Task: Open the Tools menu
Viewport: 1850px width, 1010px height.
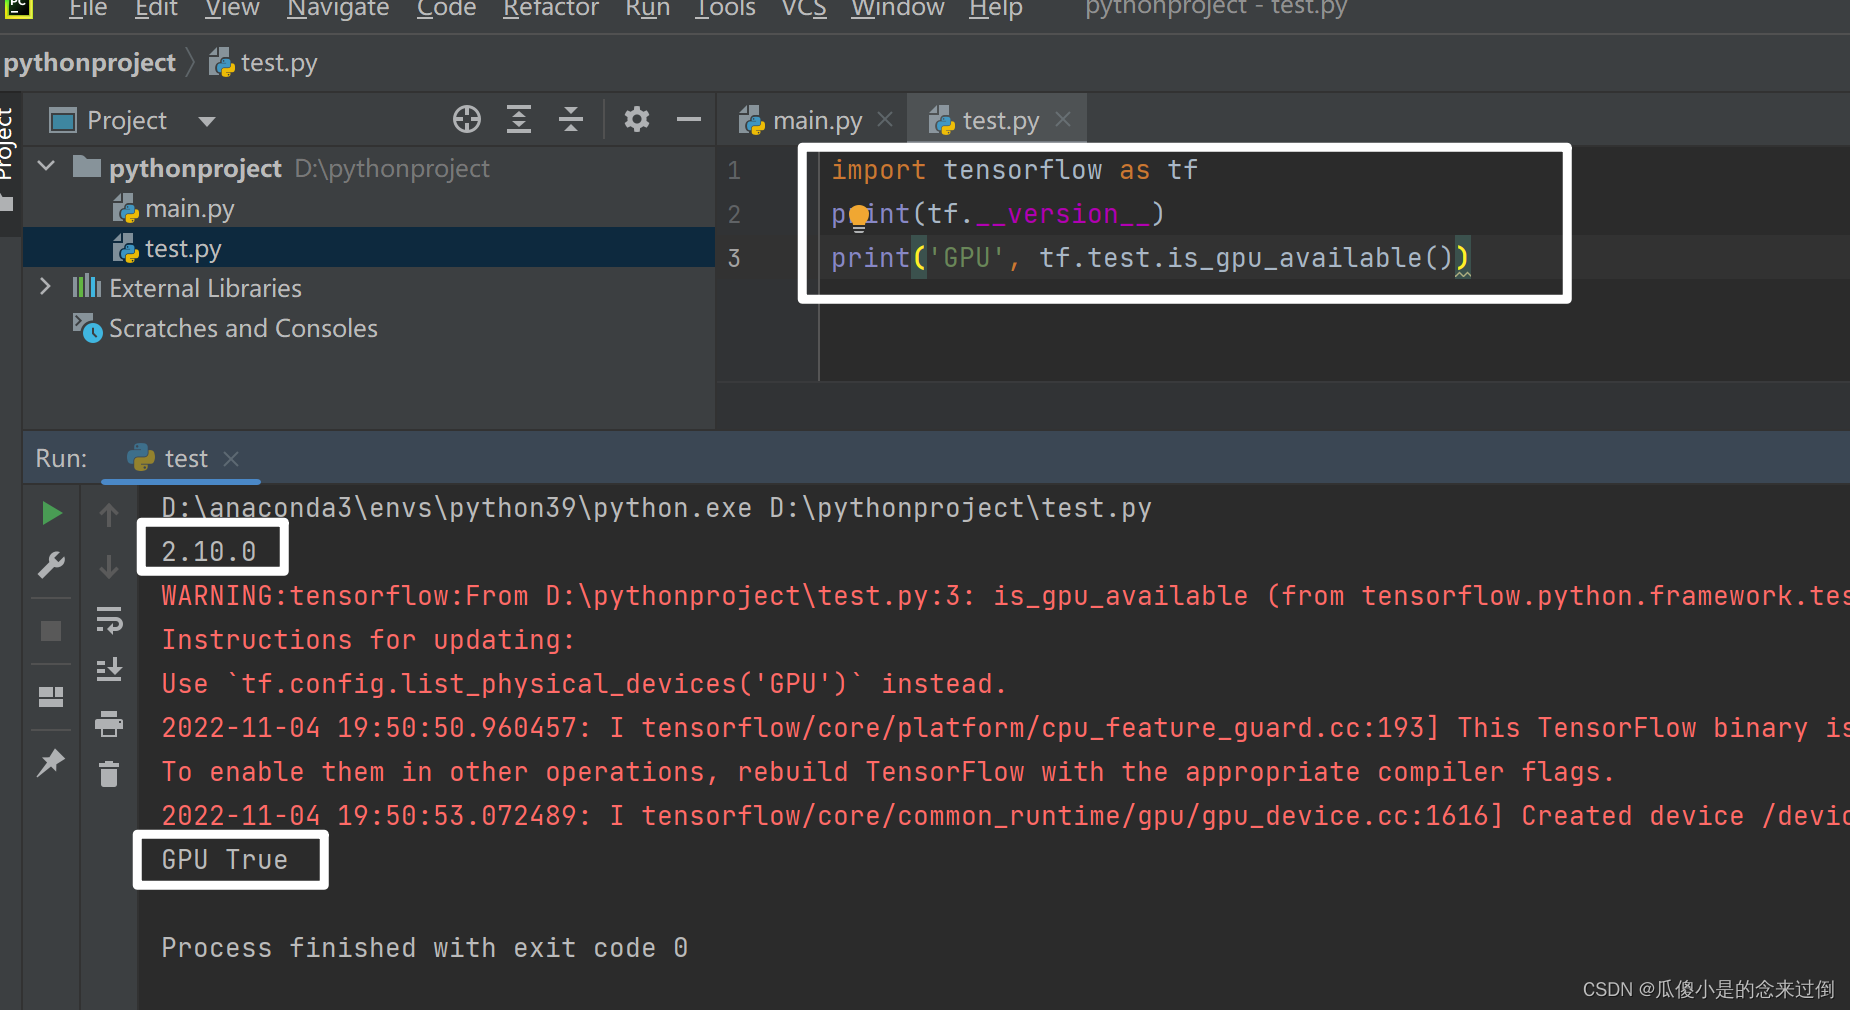Action: [x=725, y=9]
